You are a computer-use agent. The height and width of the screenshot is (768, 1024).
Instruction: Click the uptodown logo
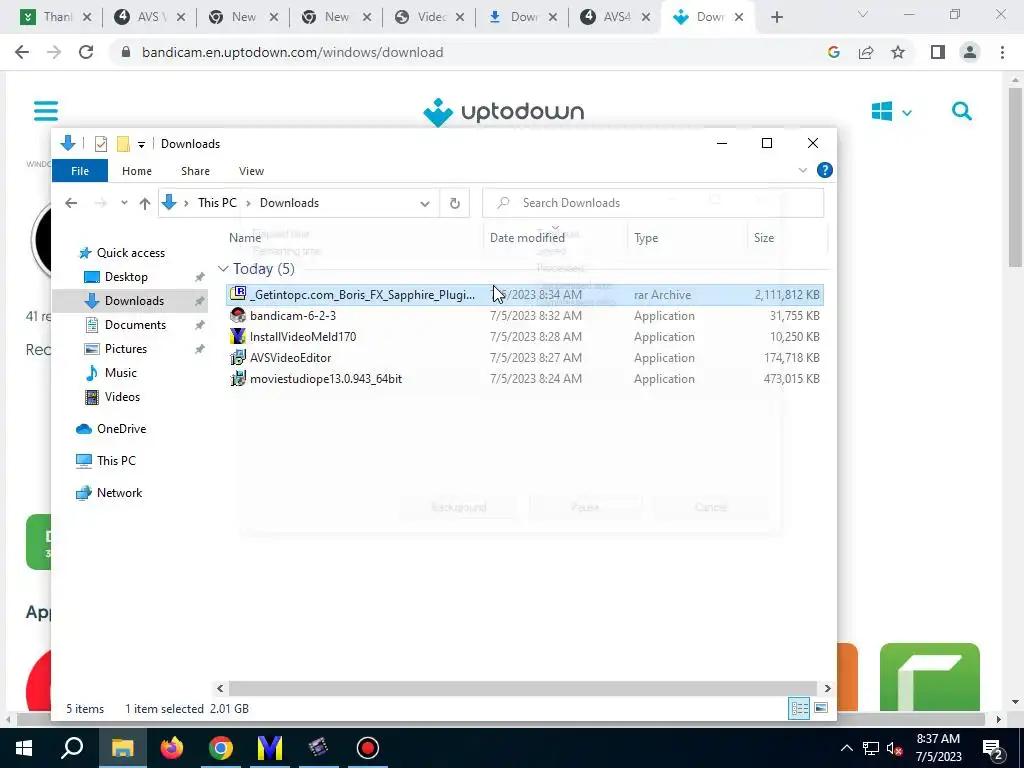coord(504,112)
